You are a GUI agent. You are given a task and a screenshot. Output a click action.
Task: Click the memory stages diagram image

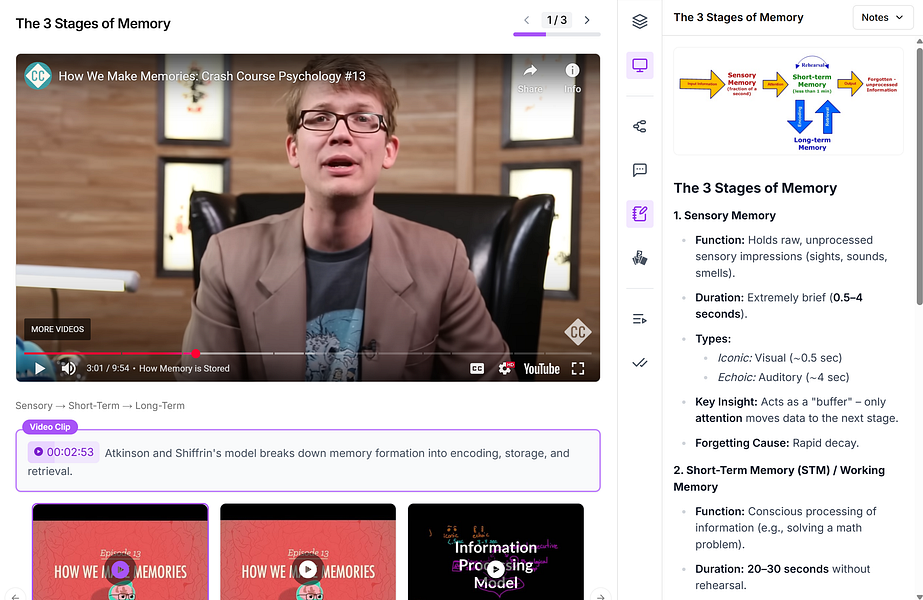click(788, 101)
